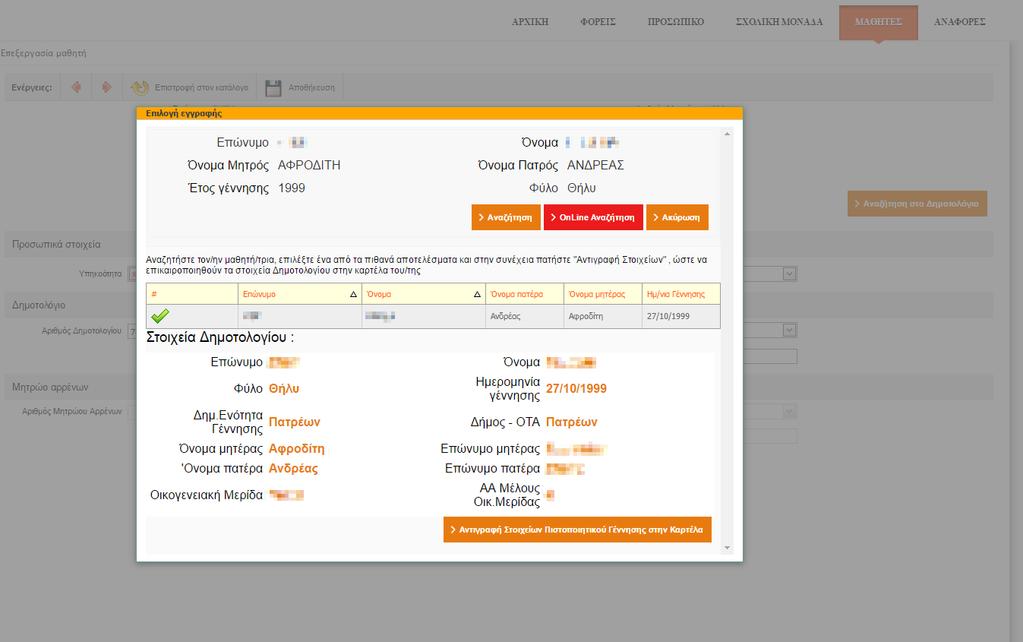Click the orange Αφροδίτη mother name
Image resolution: width=1023 pixels, height=642 pixels.
(x=297, y=449)
